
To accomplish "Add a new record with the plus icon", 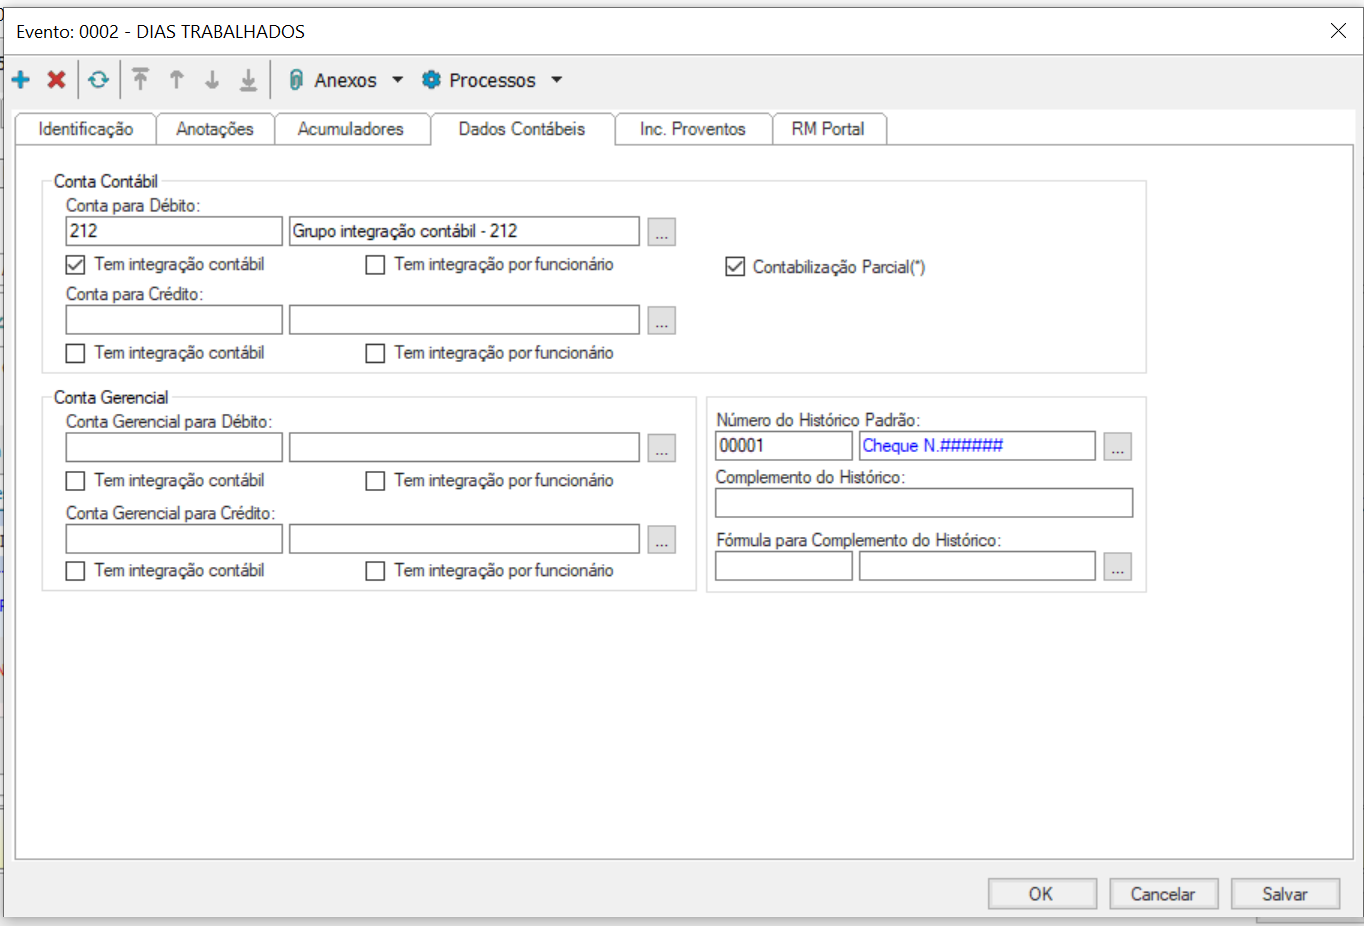I will click(20, 80).
